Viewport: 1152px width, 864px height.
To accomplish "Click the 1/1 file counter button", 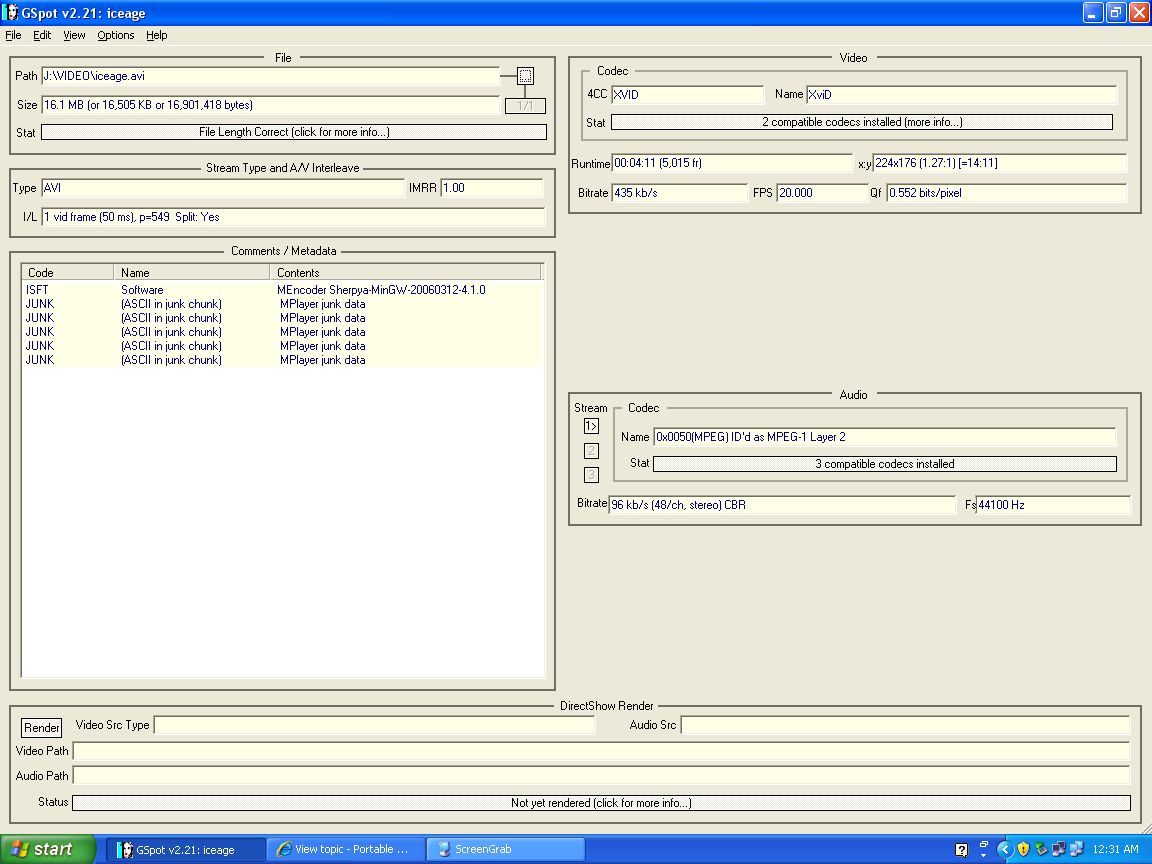I will tap(525, 106).
